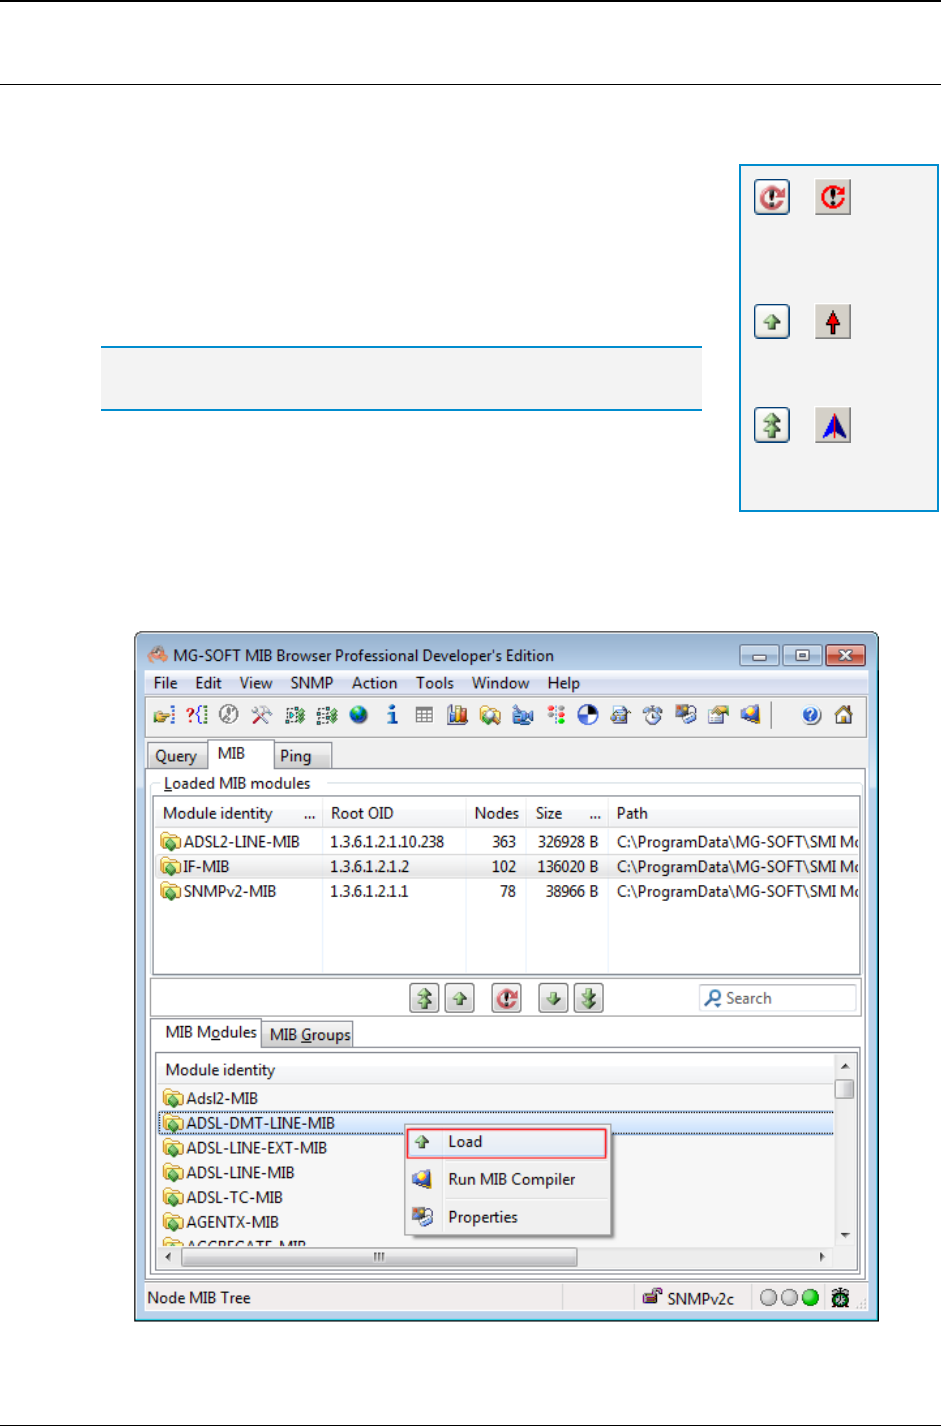Select ADSL-TC-MIB in module list
The image size is (941, 1426).
pos(234,1197)
